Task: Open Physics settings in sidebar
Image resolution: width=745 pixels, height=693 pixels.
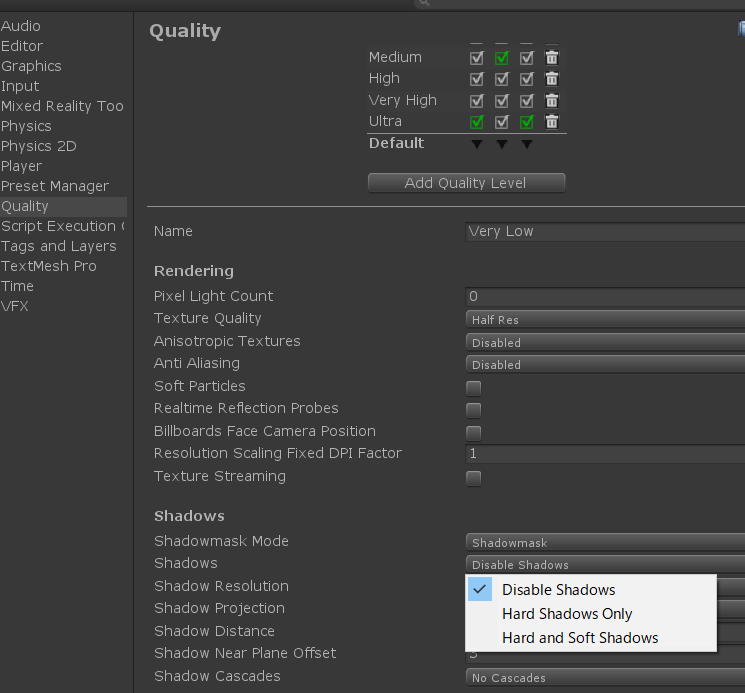Action: point(26,126)
